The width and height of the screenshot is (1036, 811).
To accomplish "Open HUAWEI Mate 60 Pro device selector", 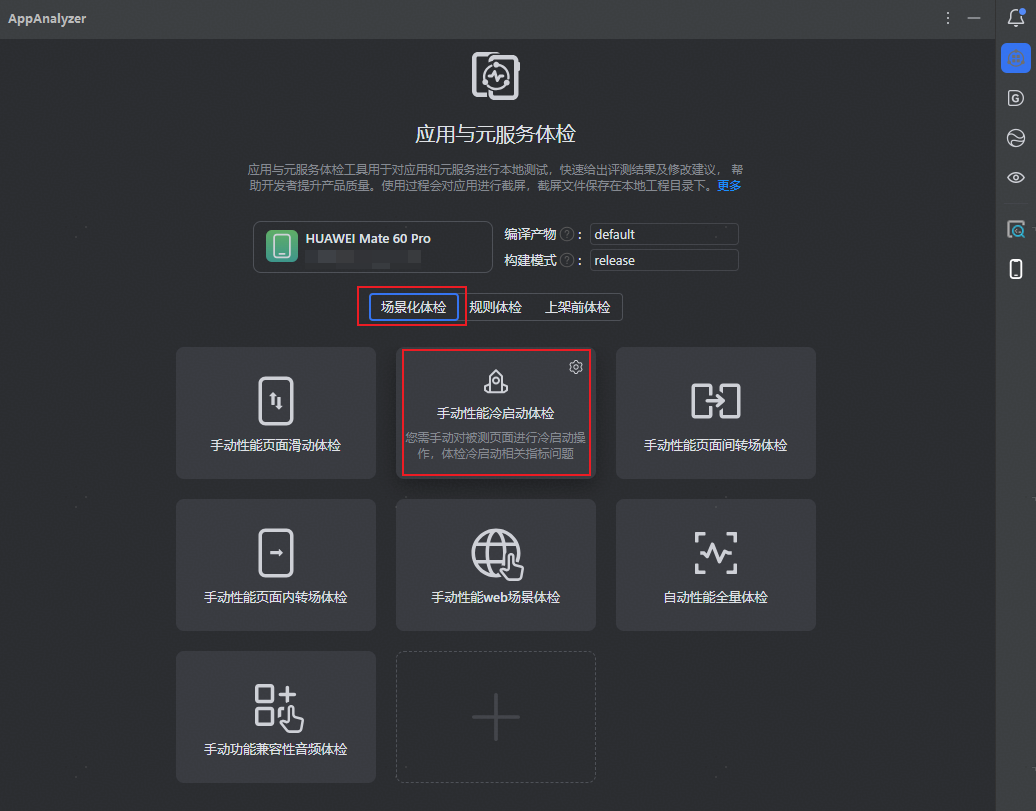I will click(373, 247).
